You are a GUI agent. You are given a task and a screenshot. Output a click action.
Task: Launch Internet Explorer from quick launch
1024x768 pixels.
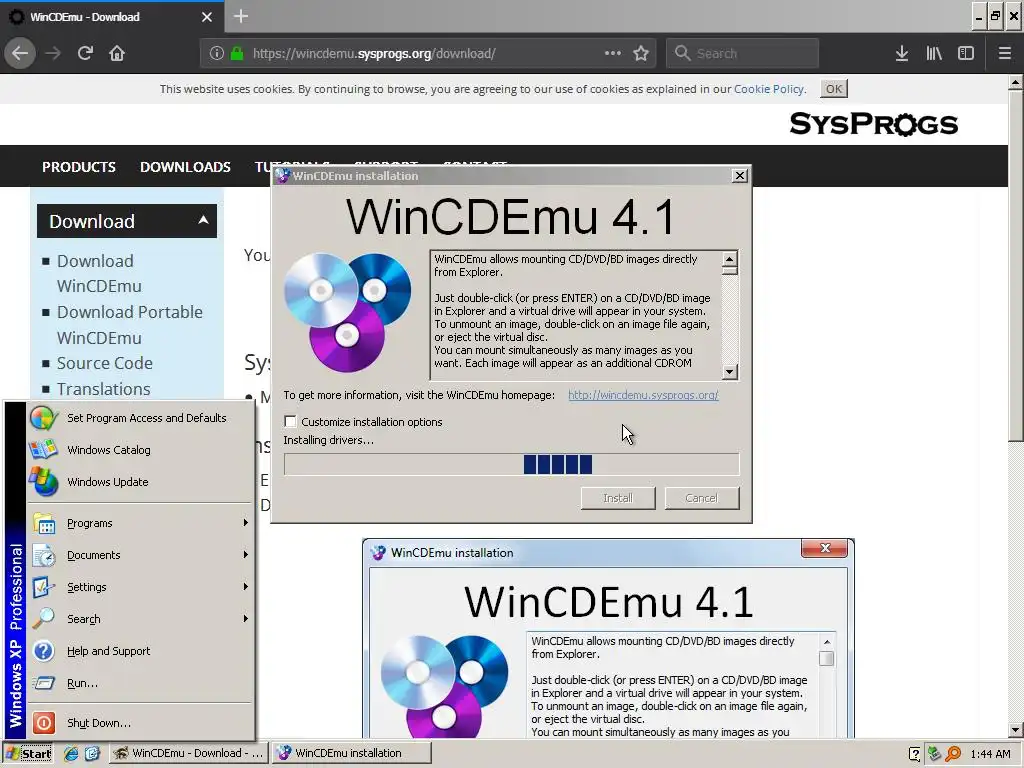point(71,754)
